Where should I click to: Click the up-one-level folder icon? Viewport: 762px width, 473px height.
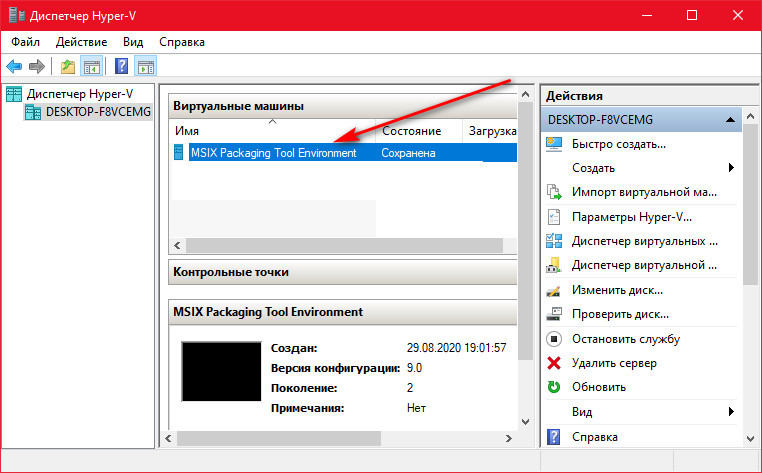[x=68, y=66]
